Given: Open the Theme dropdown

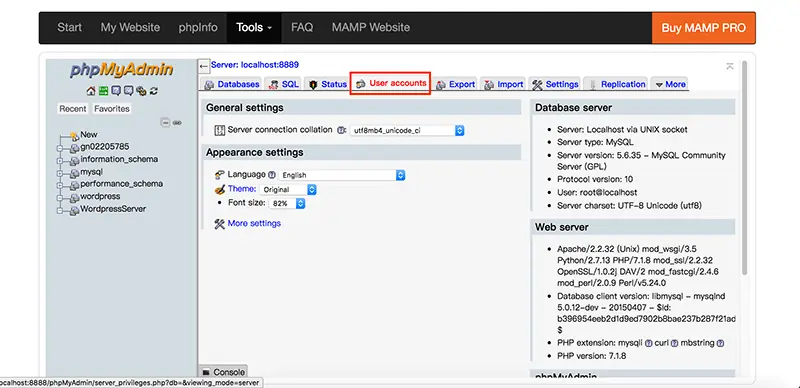Looking at the screenshot, I should coord(288,189).
